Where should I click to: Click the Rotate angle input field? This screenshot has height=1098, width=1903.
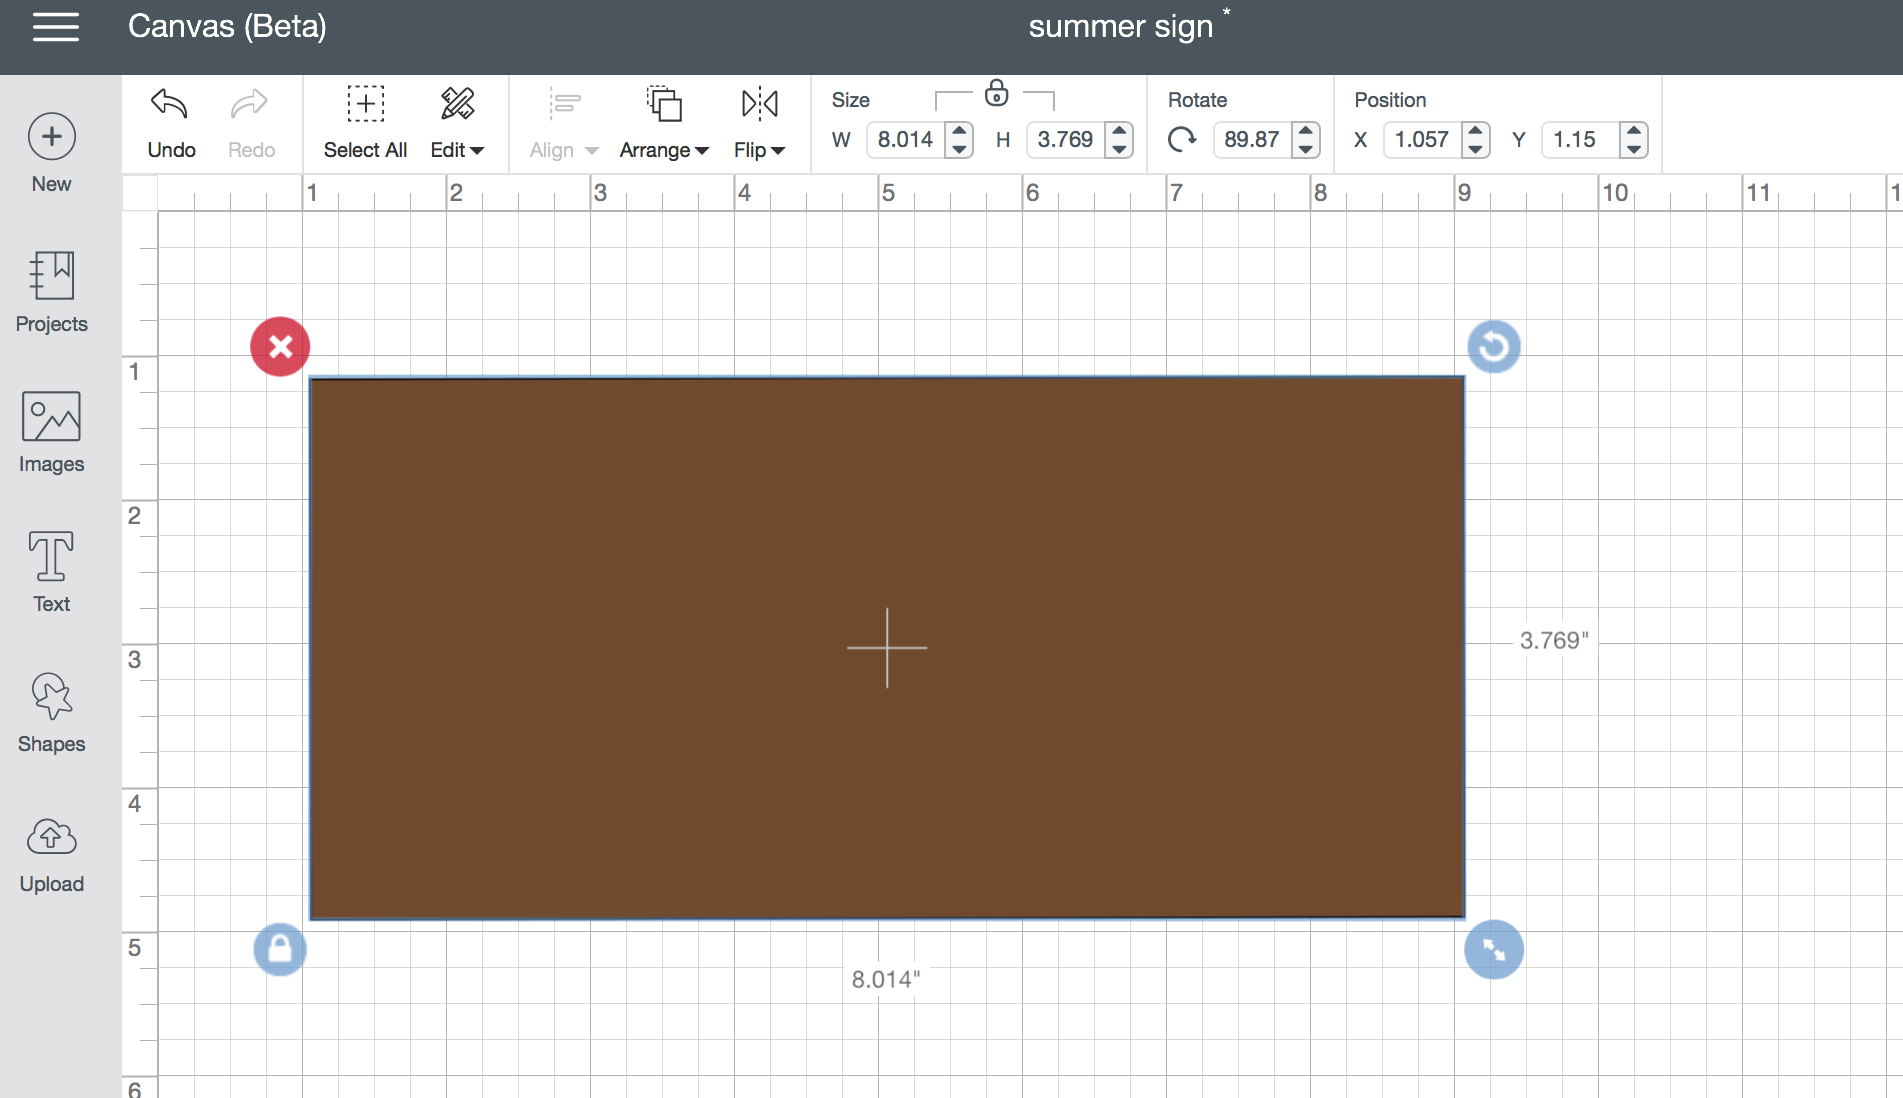pos(1252,140)
